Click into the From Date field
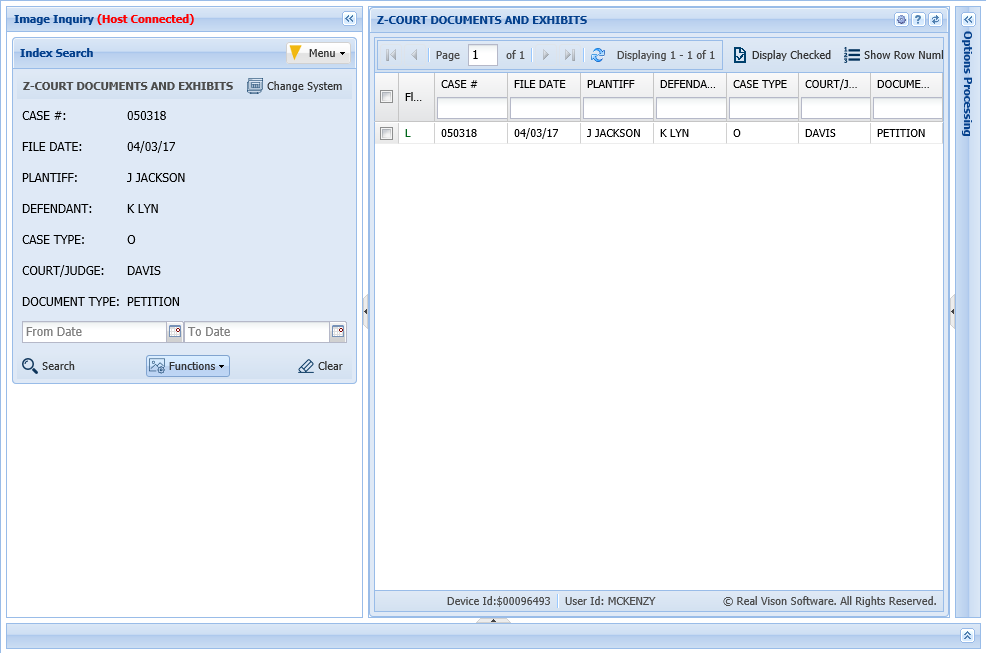Image resolution: width=986 pixels, height=653 pixels. (x=94, y=332)
